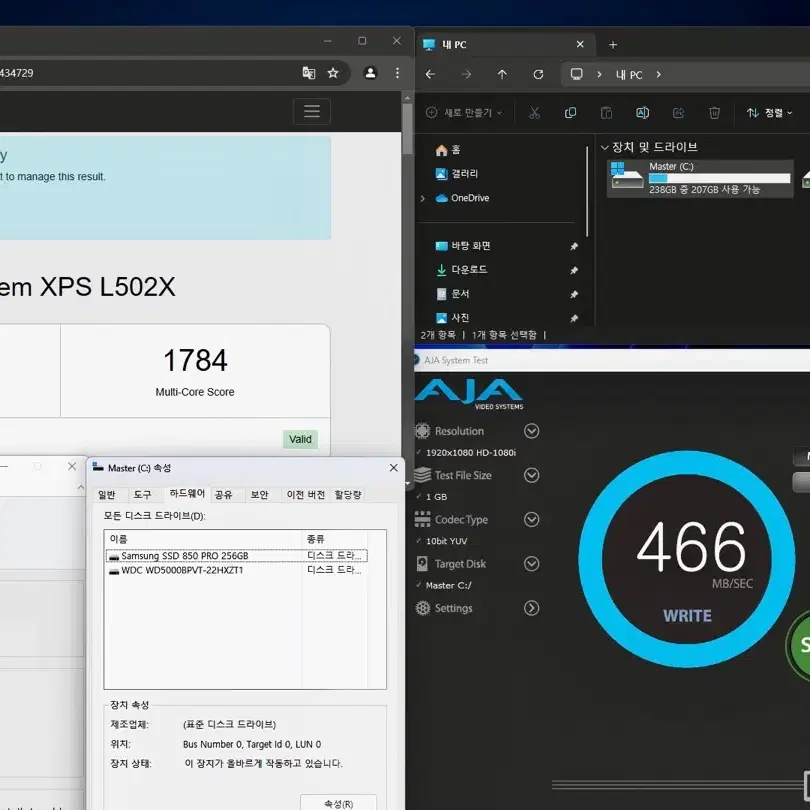Add a new File Explorer tab
The width and height of the screenshot is (810, 810).
pyautogui.click(x=613, y=45)
